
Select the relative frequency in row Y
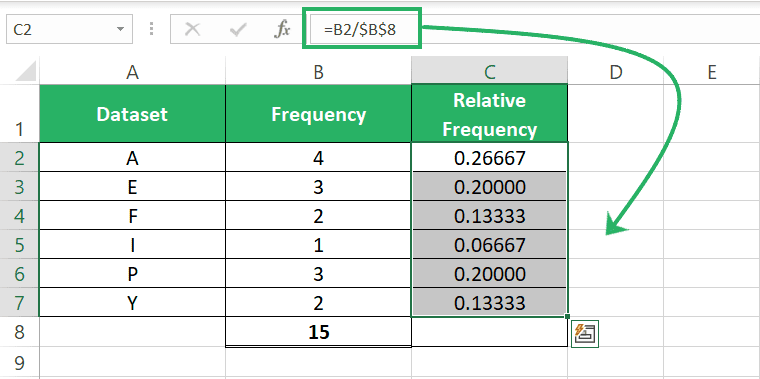click(490, 303)
